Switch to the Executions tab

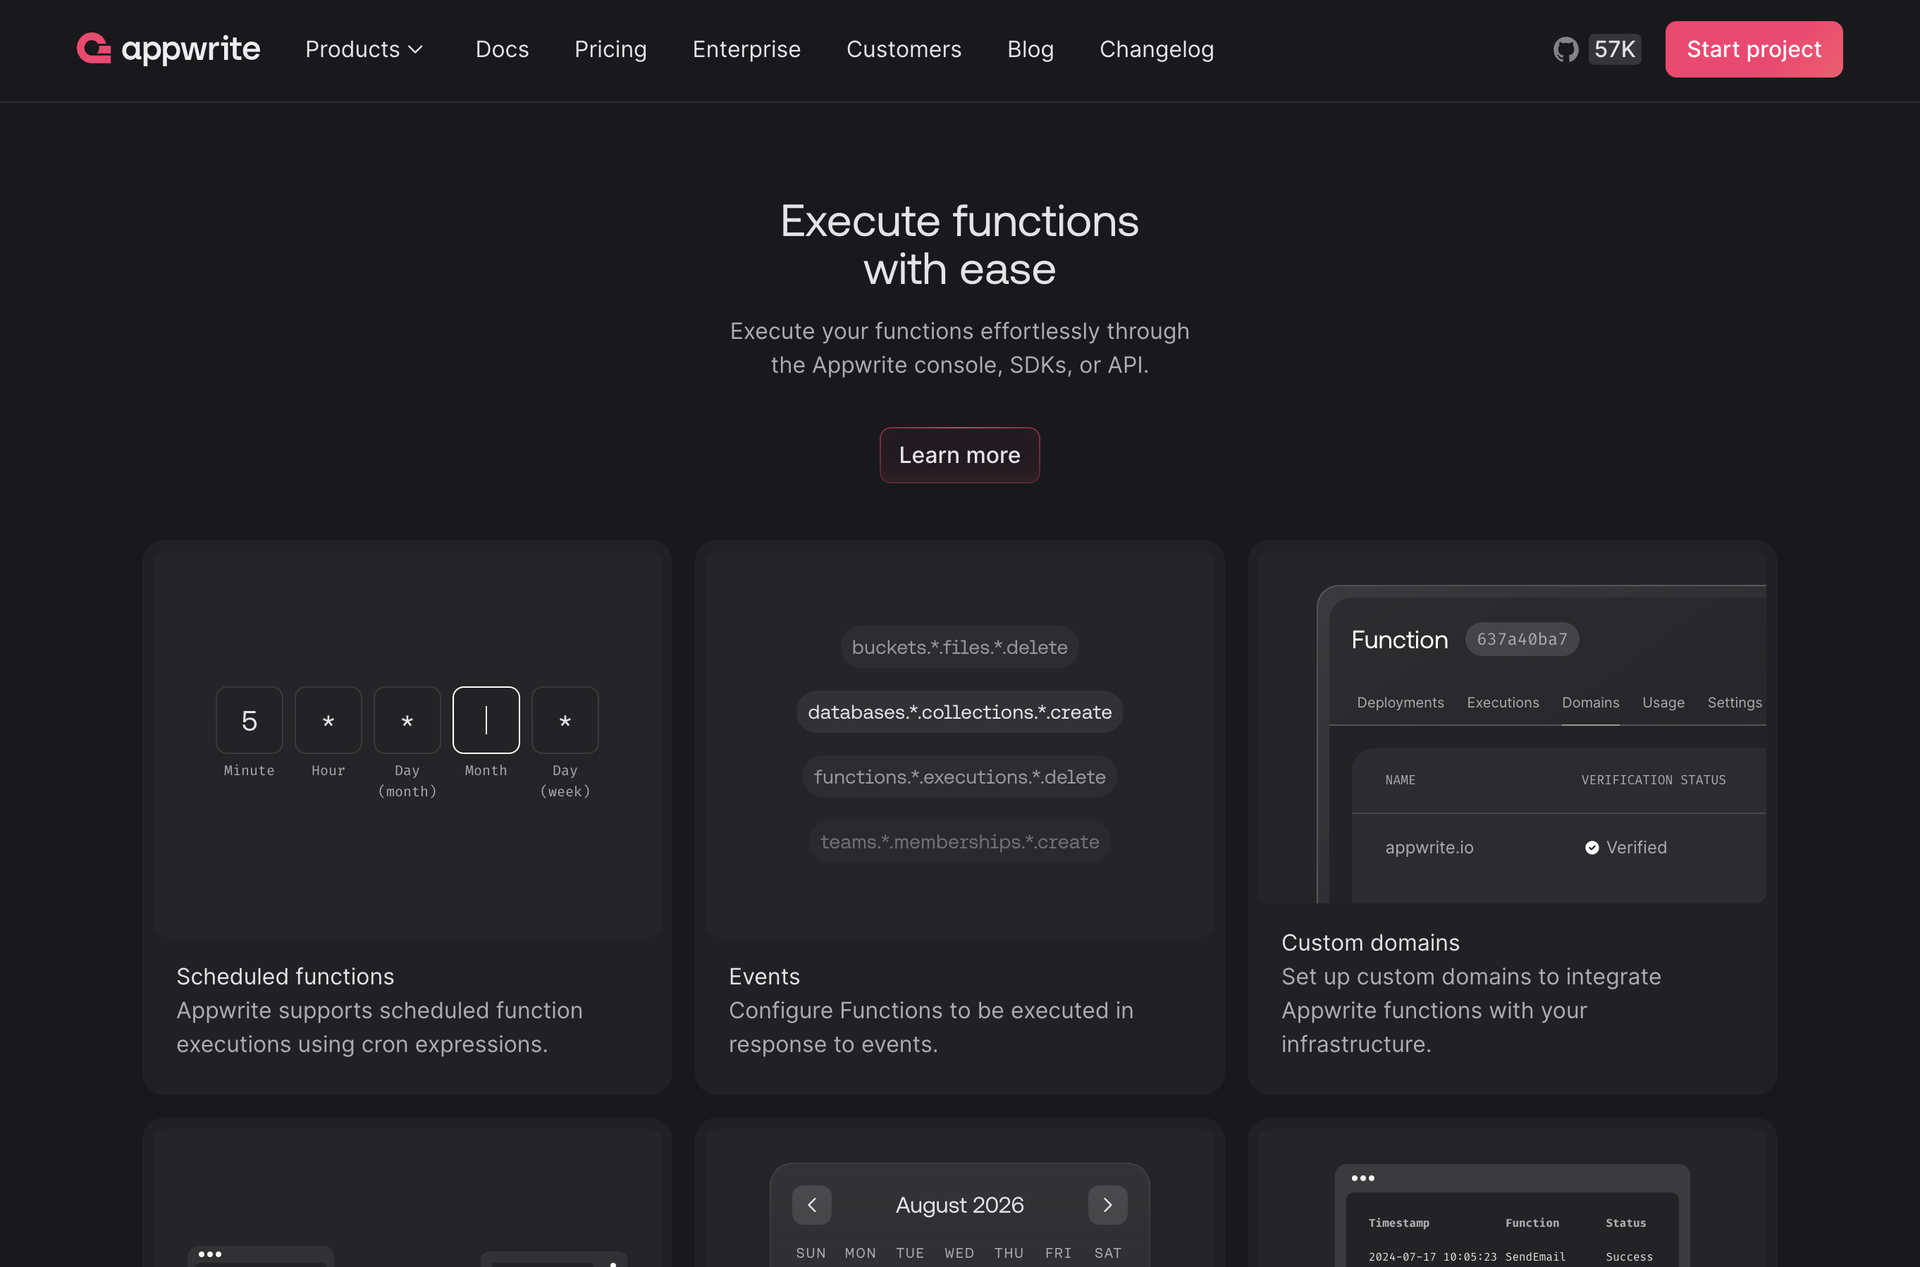[x=1503, y=703]
